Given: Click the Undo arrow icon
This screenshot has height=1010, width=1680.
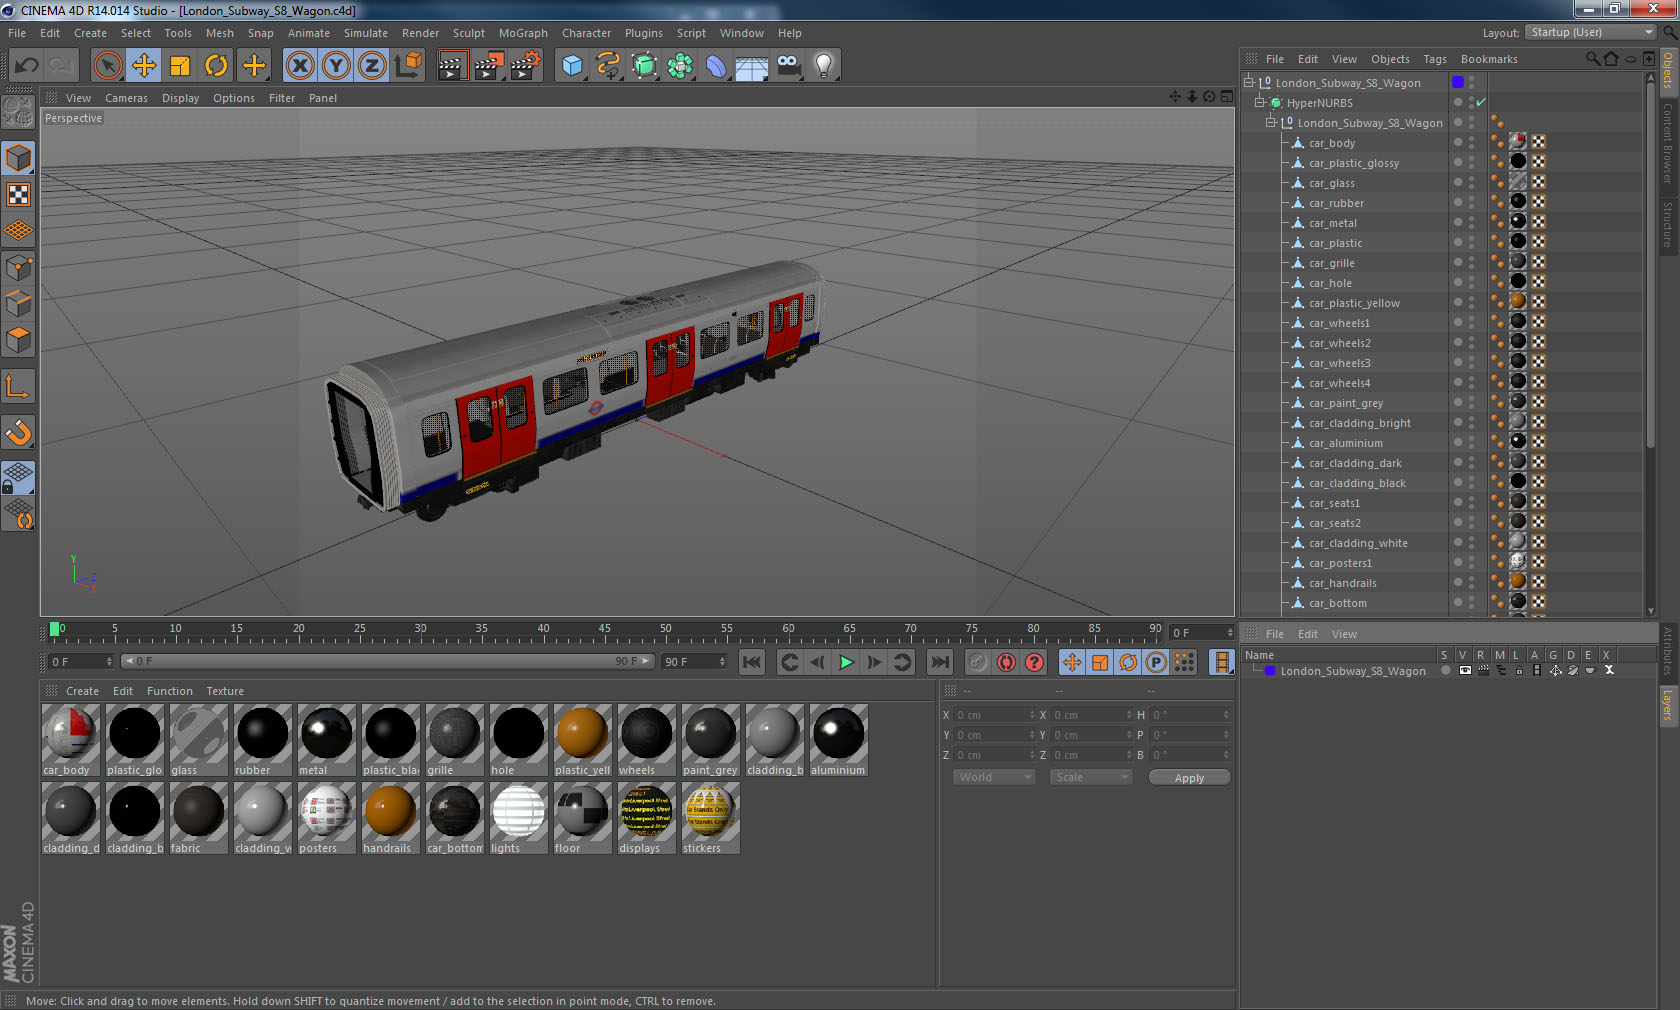Looking at the screenshot, I should (27, 66).
